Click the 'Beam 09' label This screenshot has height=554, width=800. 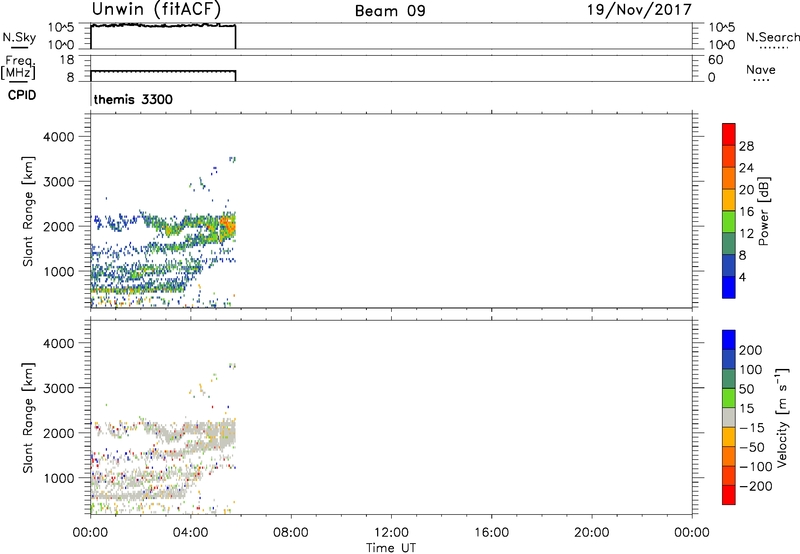pyautogui.click(x=390, y=11)
